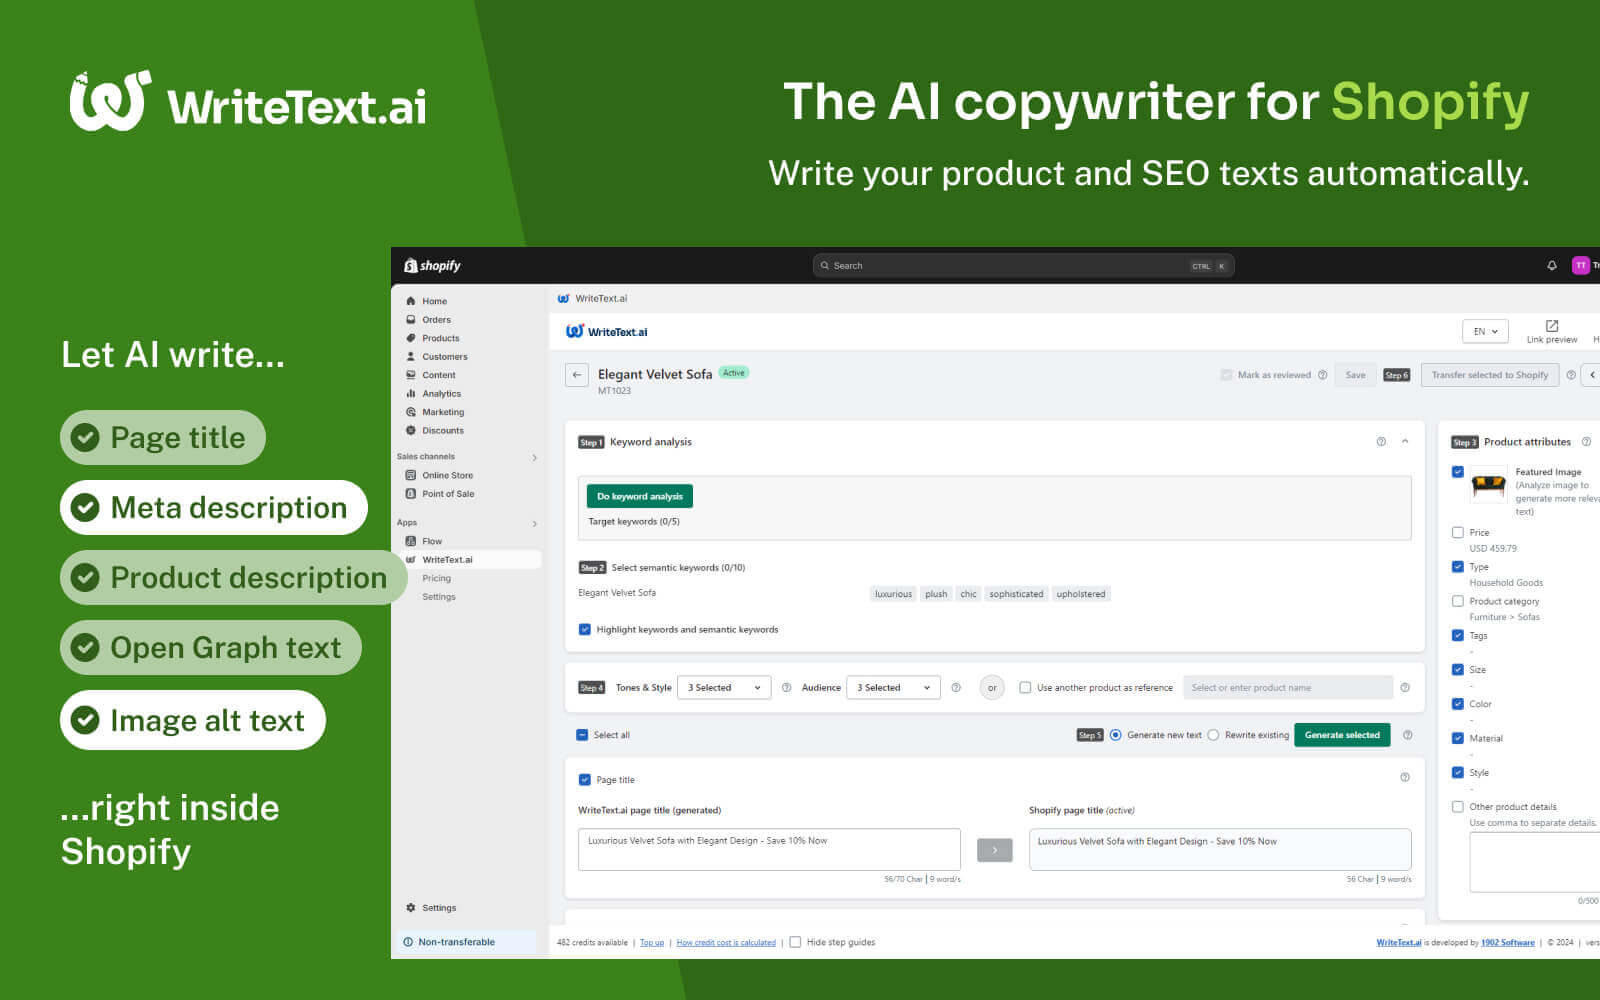Open Online Store sales channel

pos(447,474)
